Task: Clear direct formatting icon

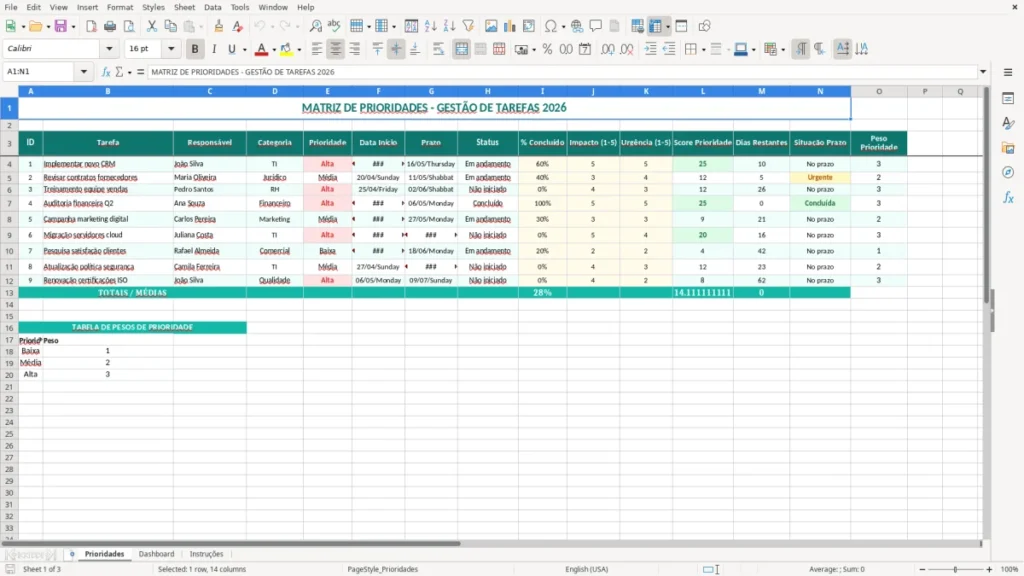Action: coord(238,26)
